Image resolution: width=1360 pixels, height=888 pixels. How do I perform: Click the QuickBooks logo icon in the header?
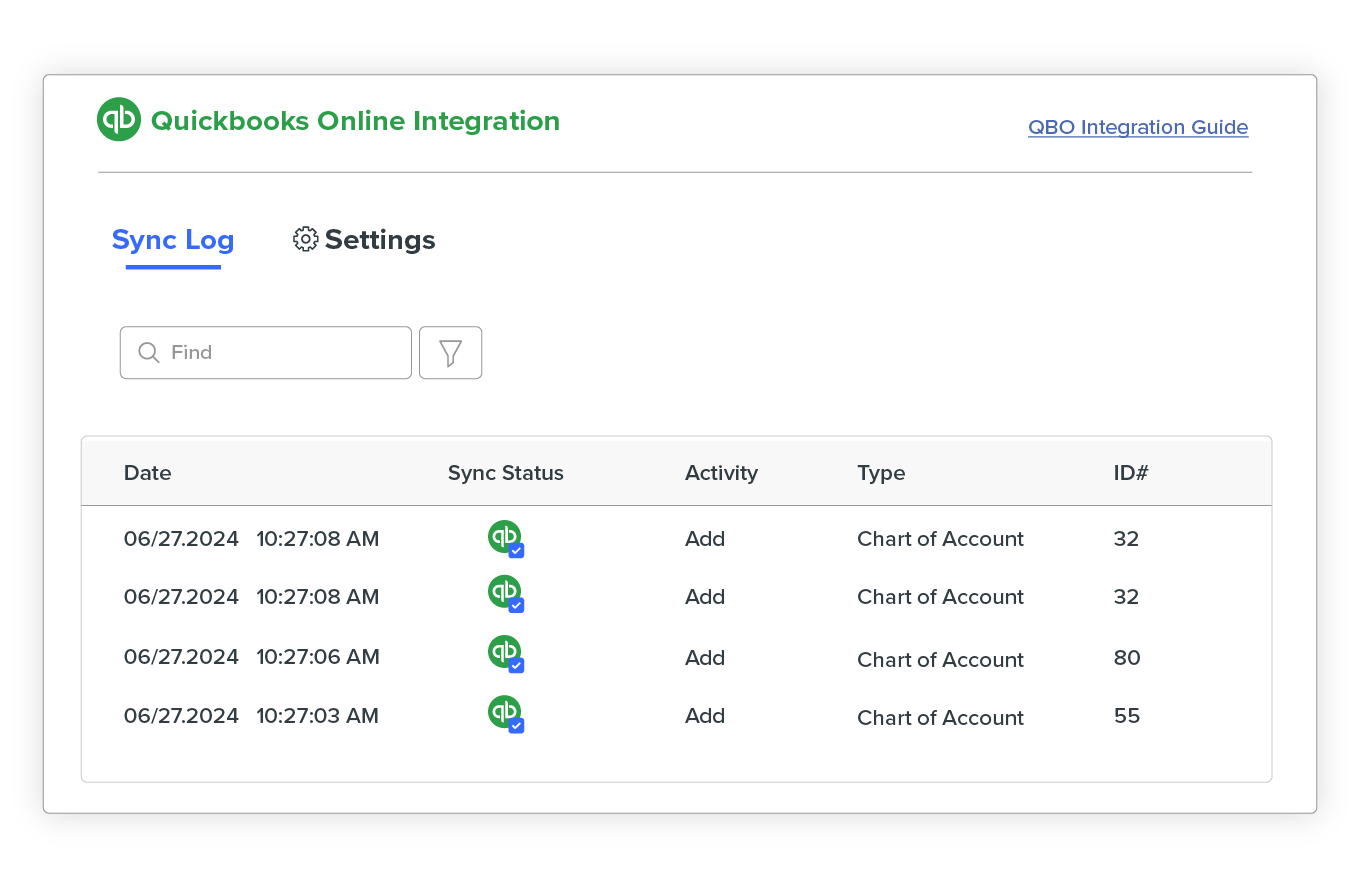pos(118,119)
